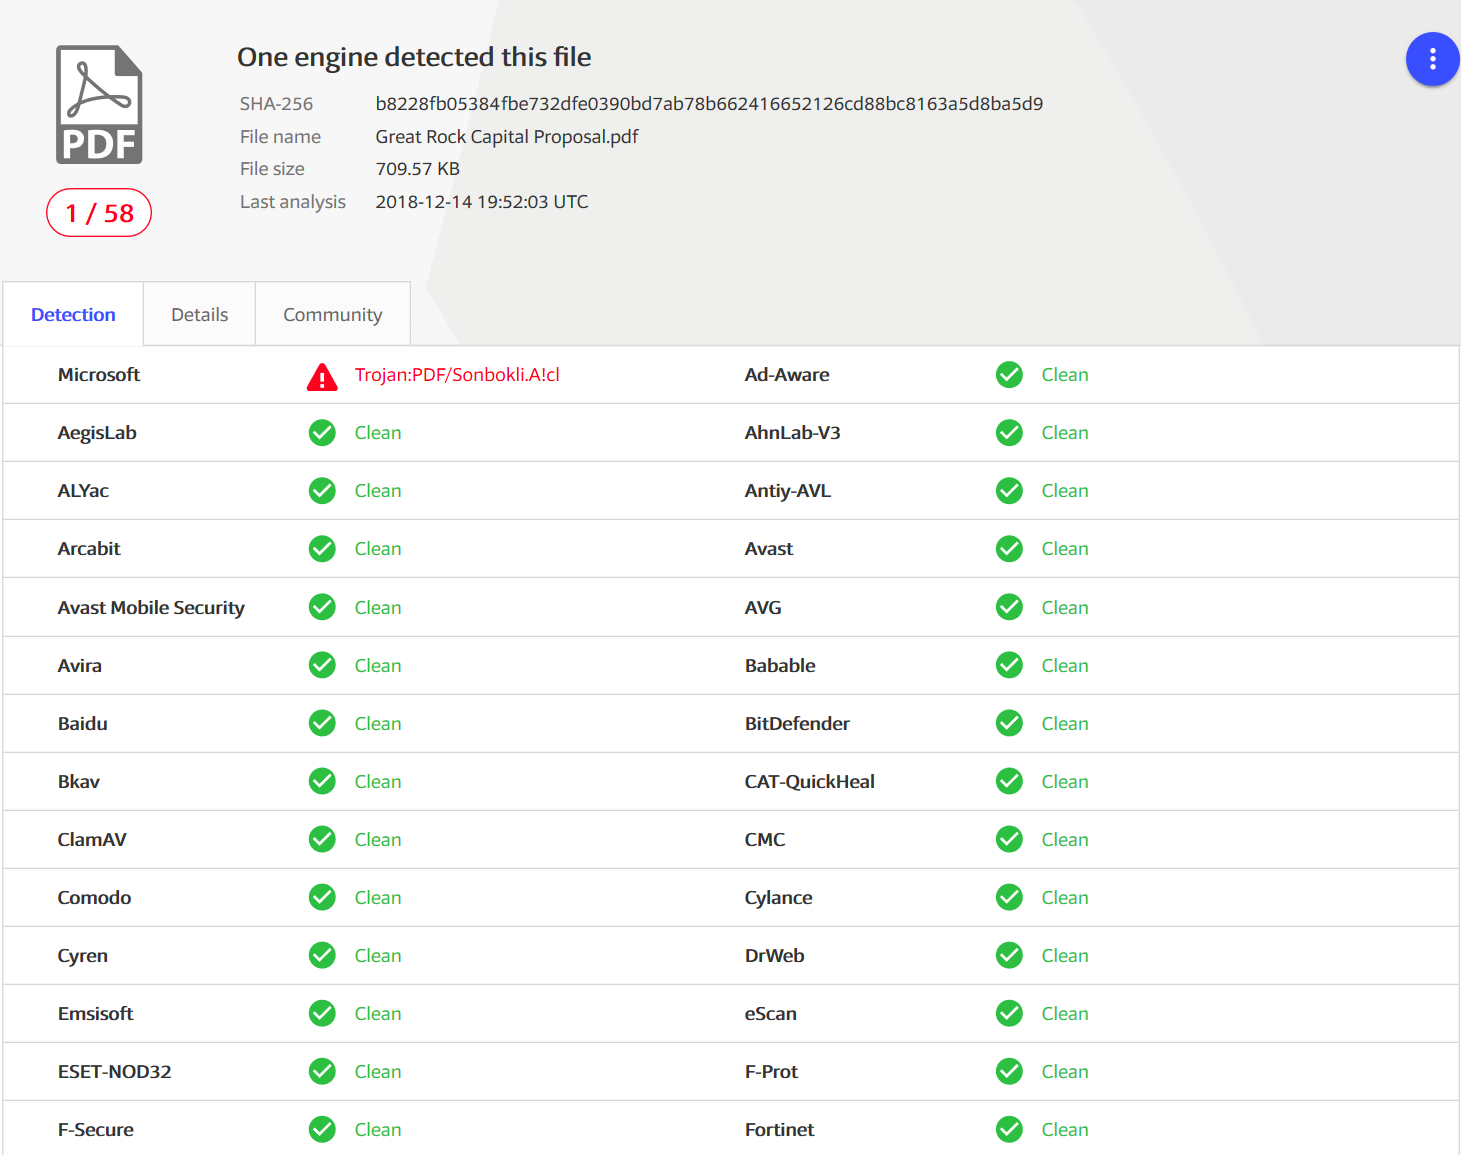
Task: Select the Clean checkmark icon for Avast
Action: 1009,548
